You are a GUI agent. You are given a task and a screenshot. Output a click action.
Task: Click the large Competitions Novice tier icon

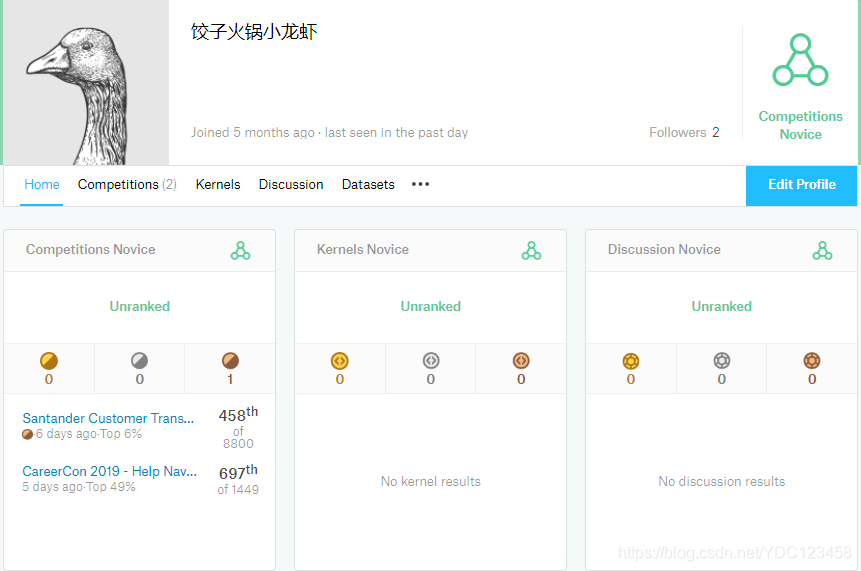click(x=800, y=60)
